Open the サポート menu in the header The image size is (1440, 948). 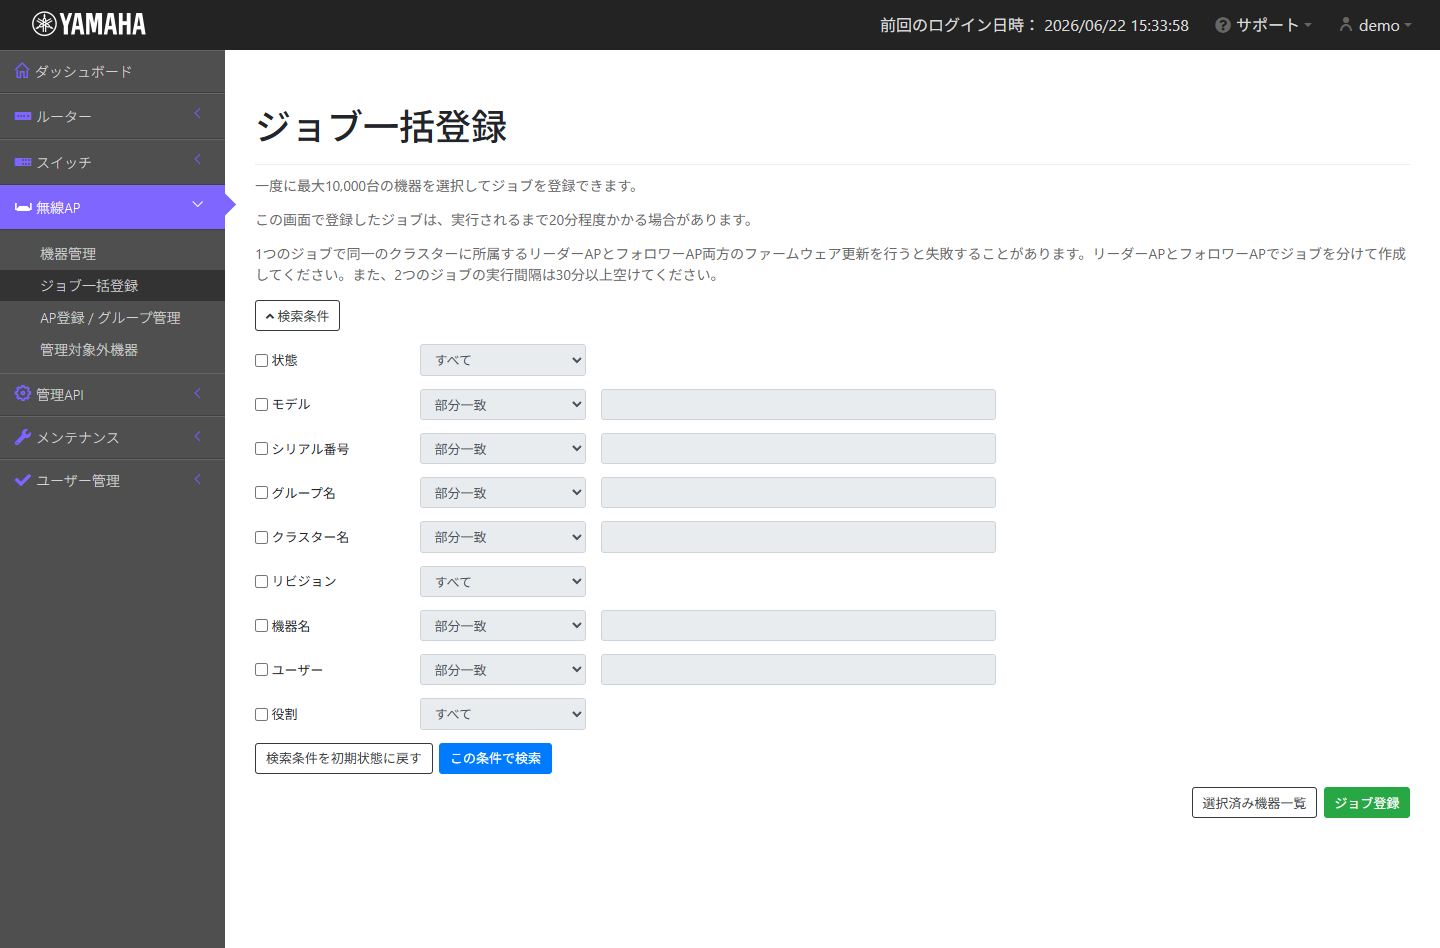tap(1264, 25)
